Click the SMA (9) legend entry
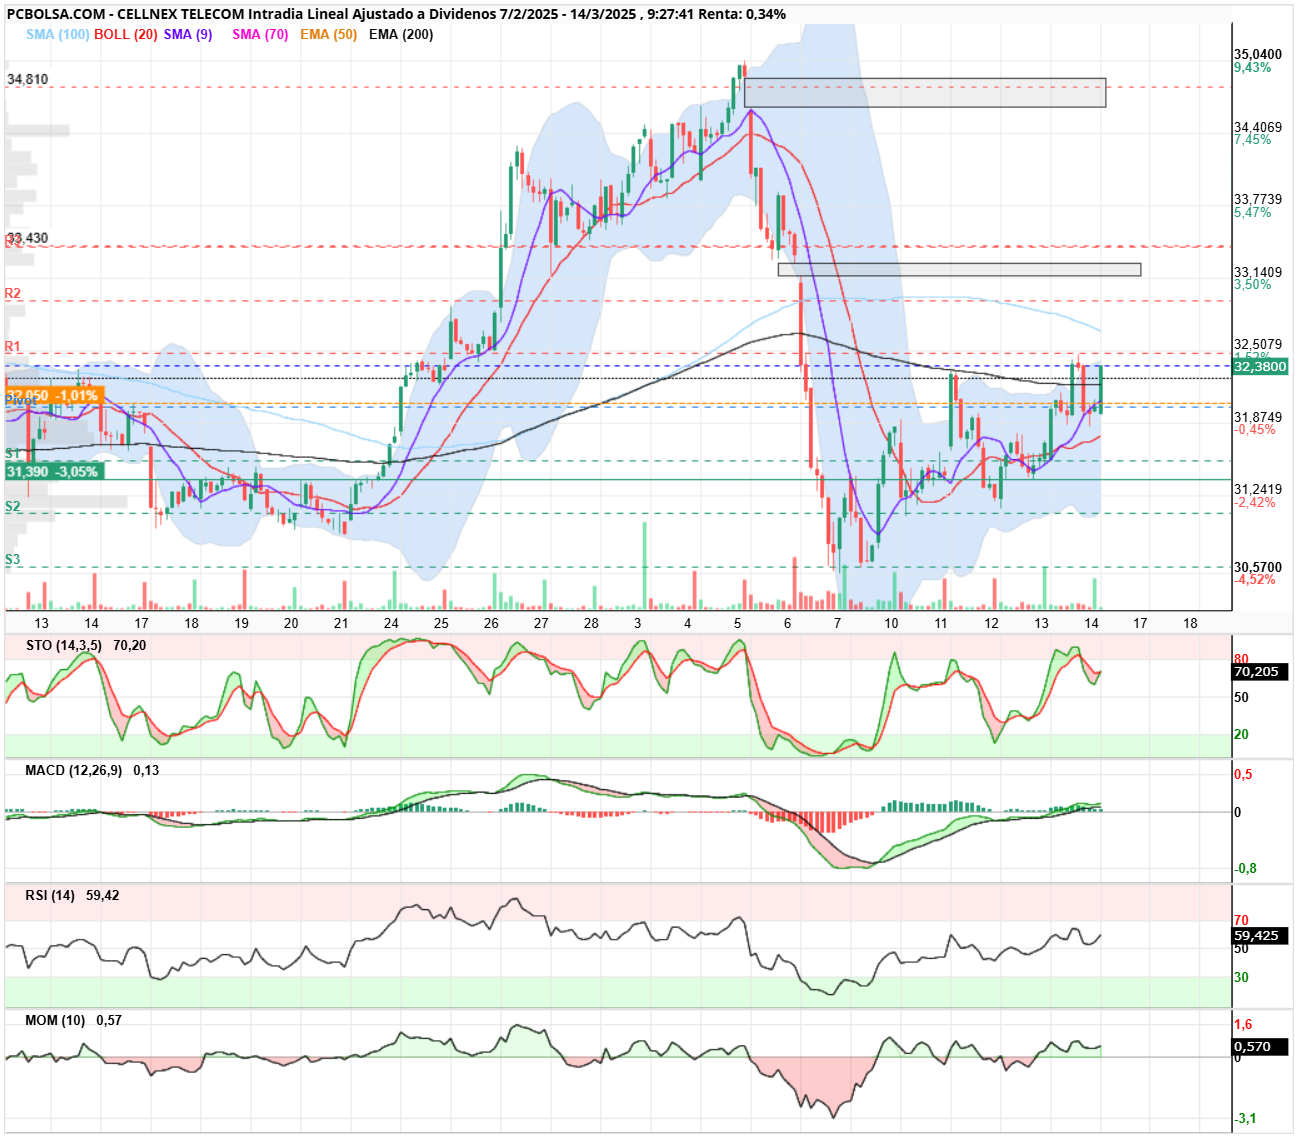 pyautogui.click(x=188, y=34)
